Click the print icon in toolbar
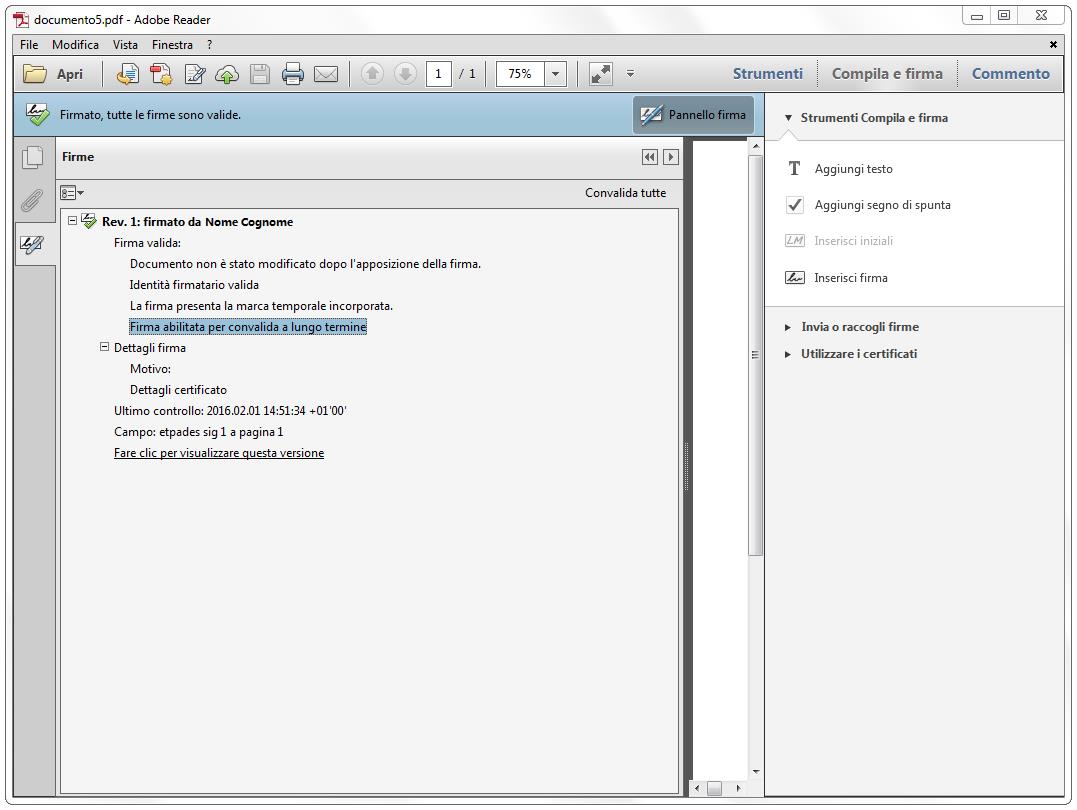The width and height of the screenshot is (1077, 810). click(x=292, y=74)
